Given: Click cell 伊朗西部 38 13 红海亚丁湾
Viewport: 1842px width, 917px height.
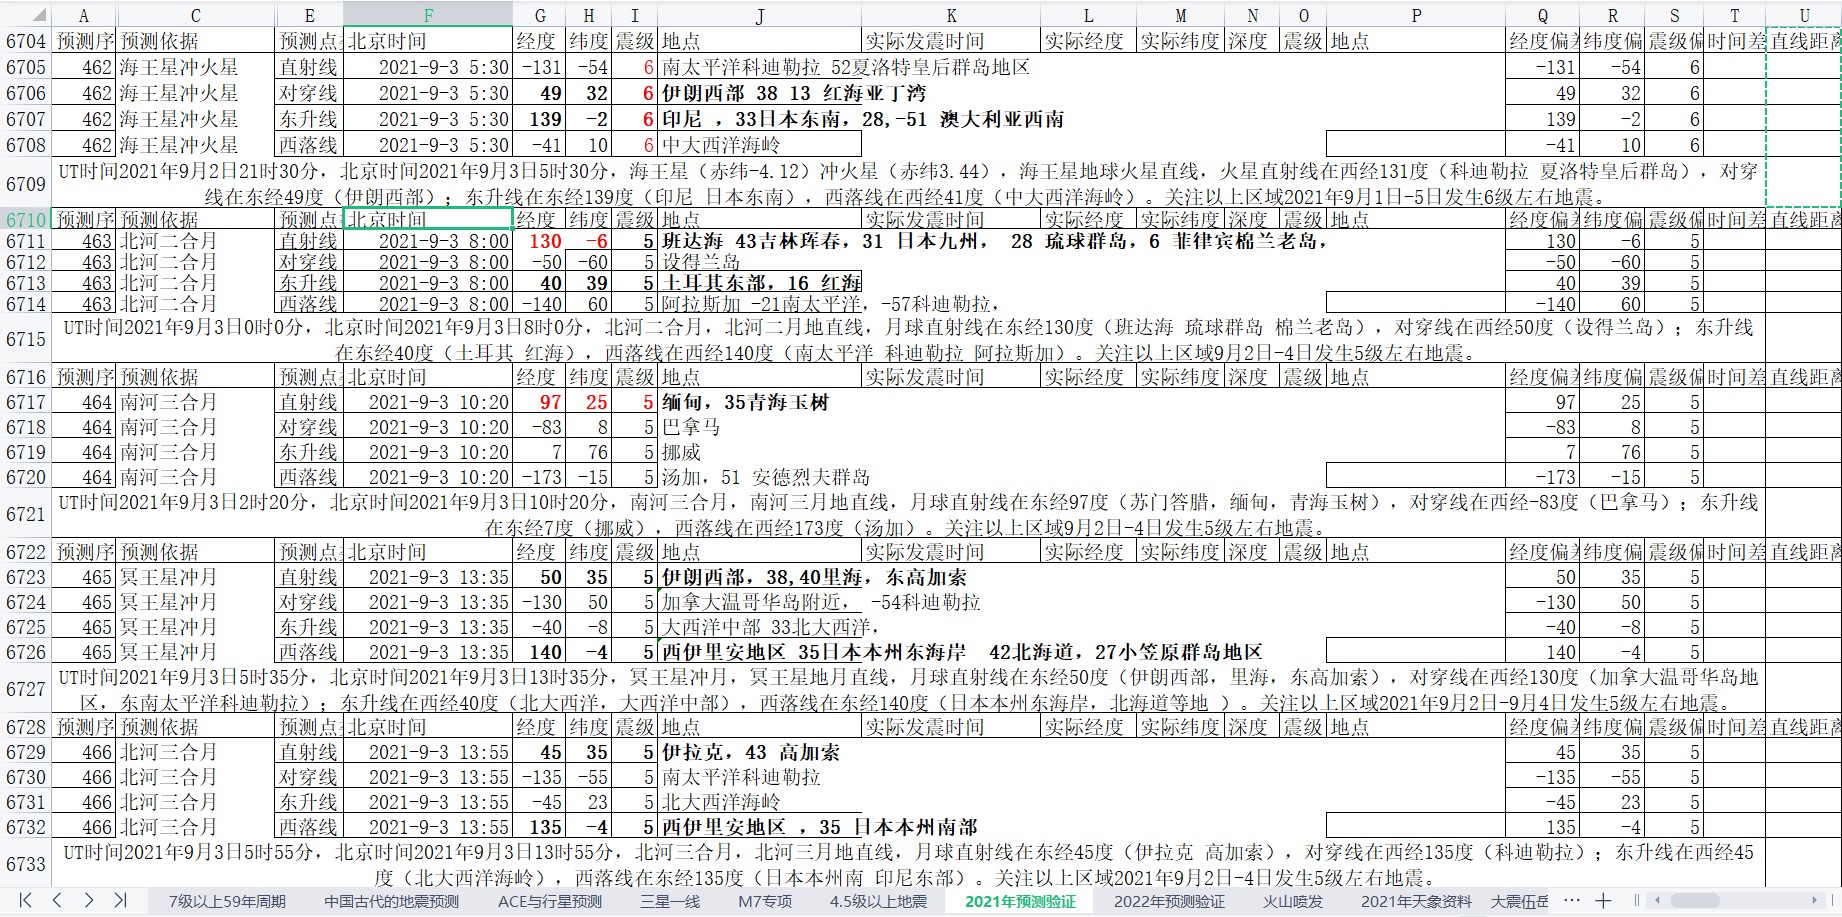Looking at the screenshot, I should click(x=759, y=93).
